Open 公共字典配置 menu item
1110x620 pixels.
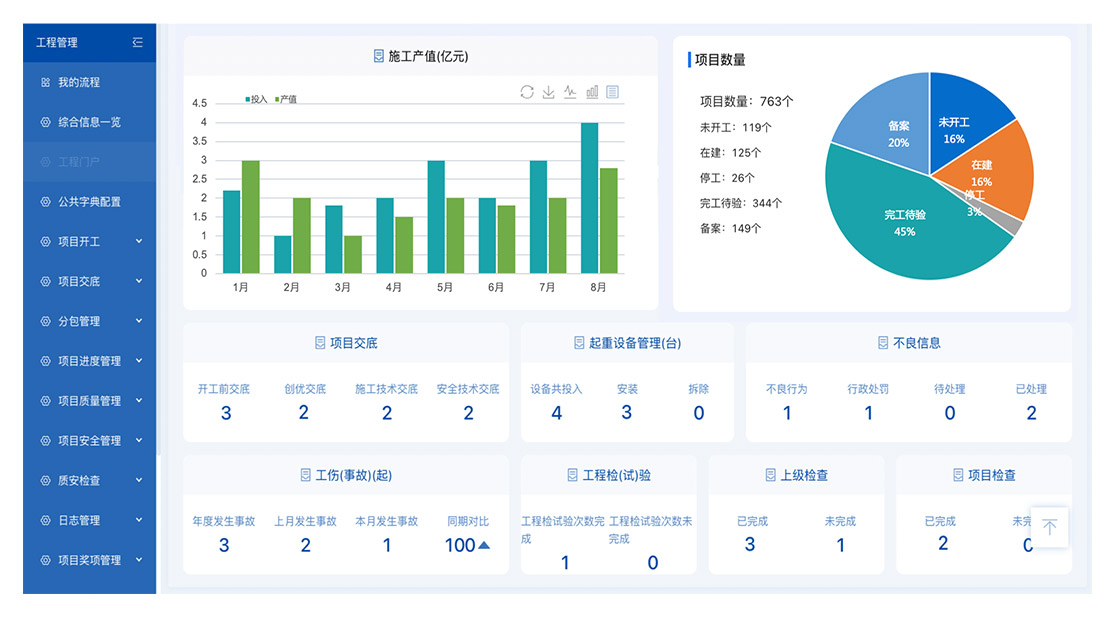89,202
